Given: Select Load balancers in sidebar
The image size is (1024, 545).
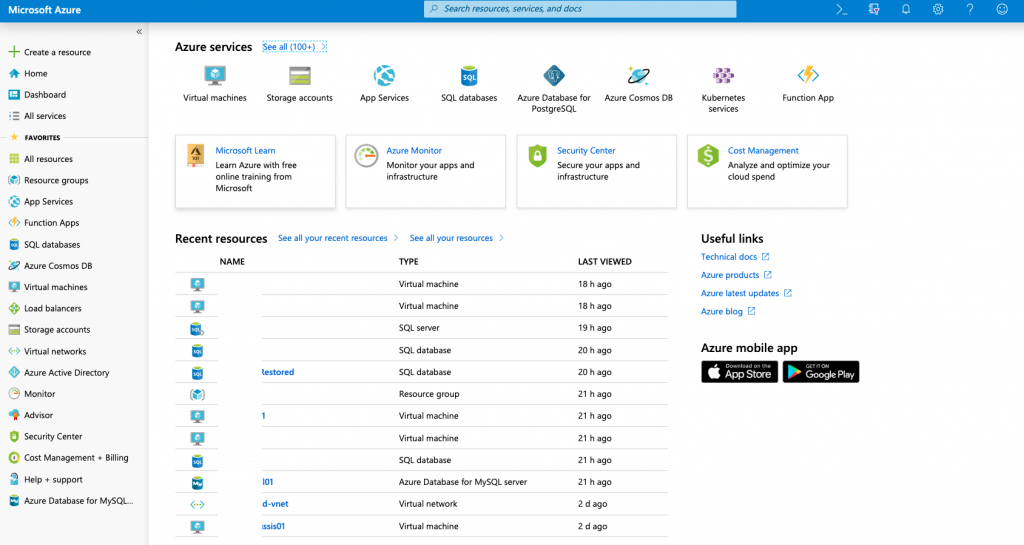Looking at the screenshot, I should tap(52, 308).
